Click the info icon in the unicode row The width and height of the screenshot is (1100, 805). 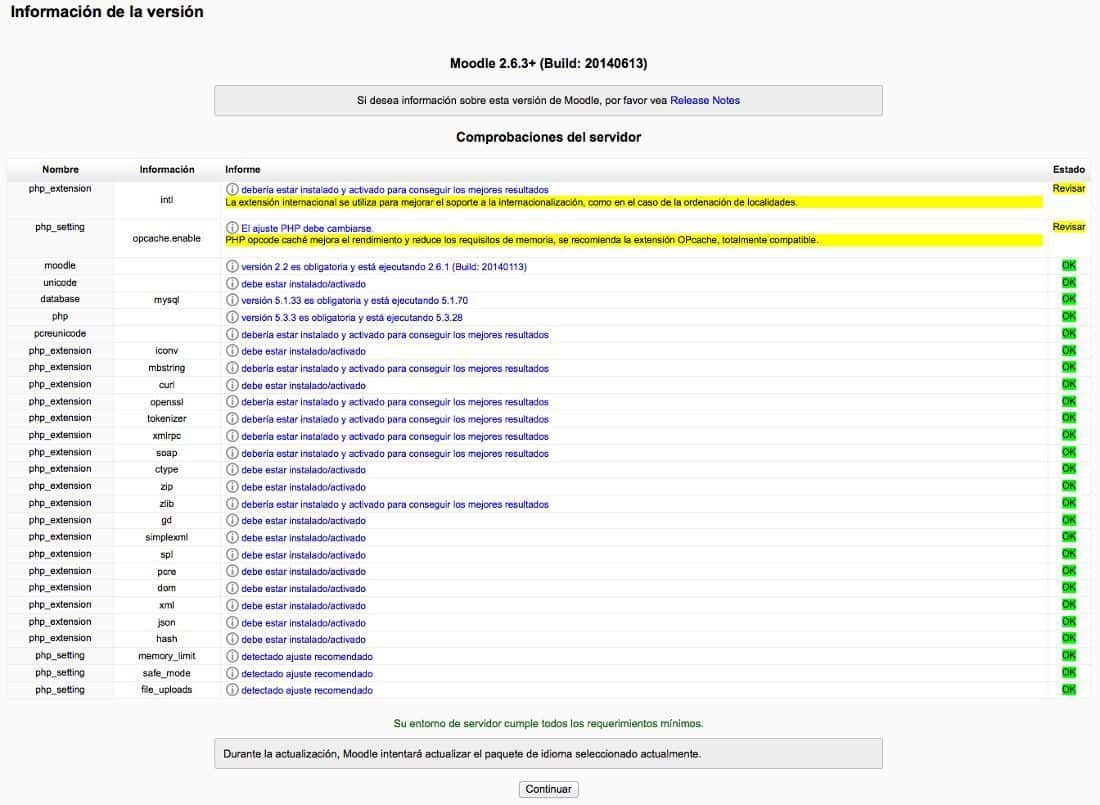(232, 284)
